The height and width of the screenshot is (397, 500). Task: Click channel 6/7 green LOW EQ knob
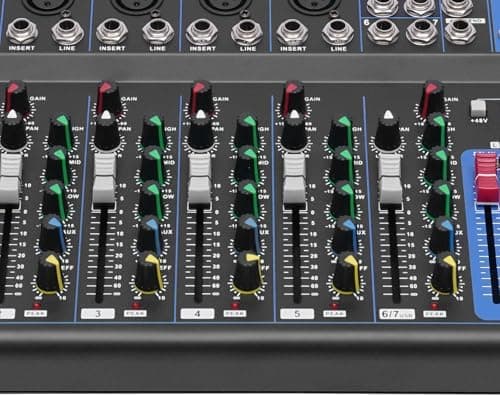coord(439,200)
